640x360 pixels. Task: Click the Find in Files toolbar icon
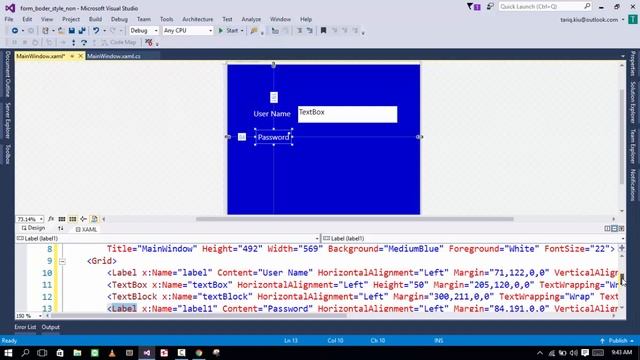point(254,31)
